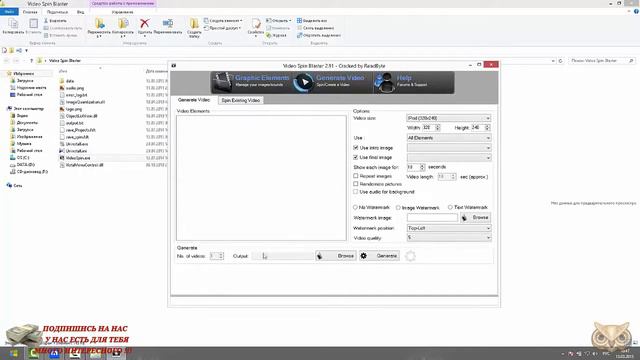Click the Show each image for seconds spinner
Viewport: 640px width, 360px height.
click(x=416, y=167)
